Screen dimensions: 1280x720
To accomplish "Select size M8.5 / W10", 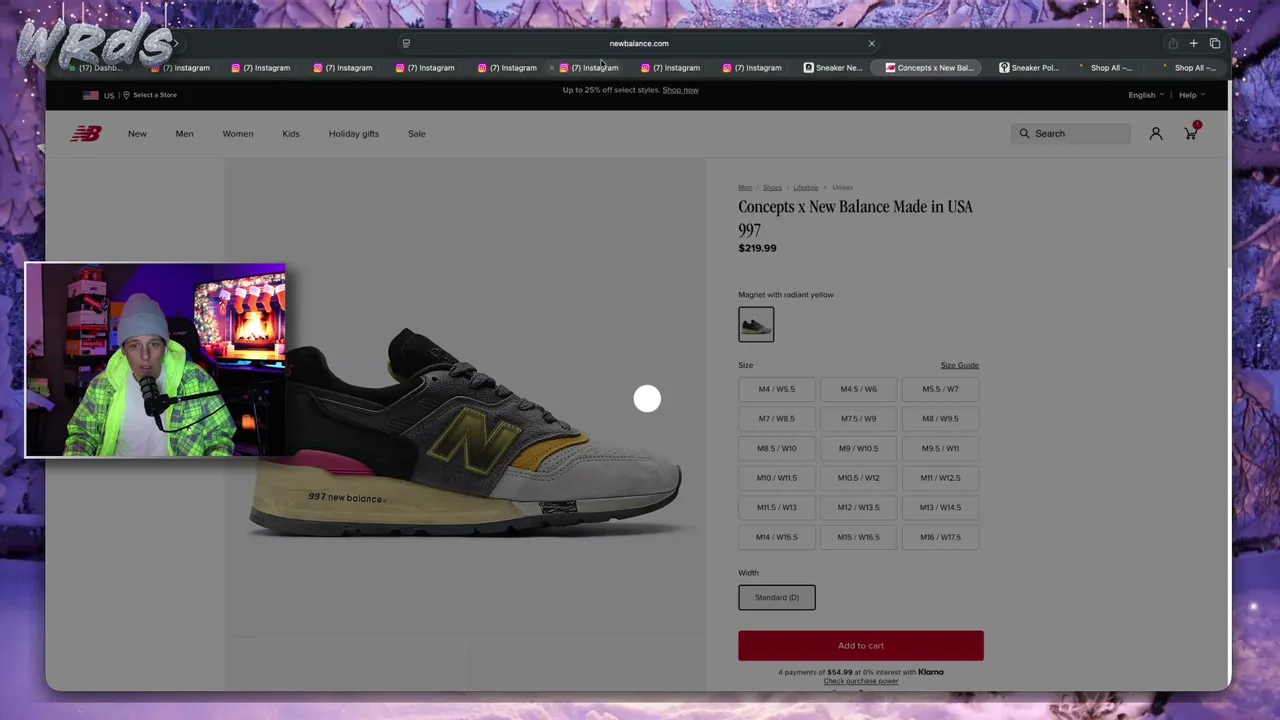I will [x=777, y=448].
